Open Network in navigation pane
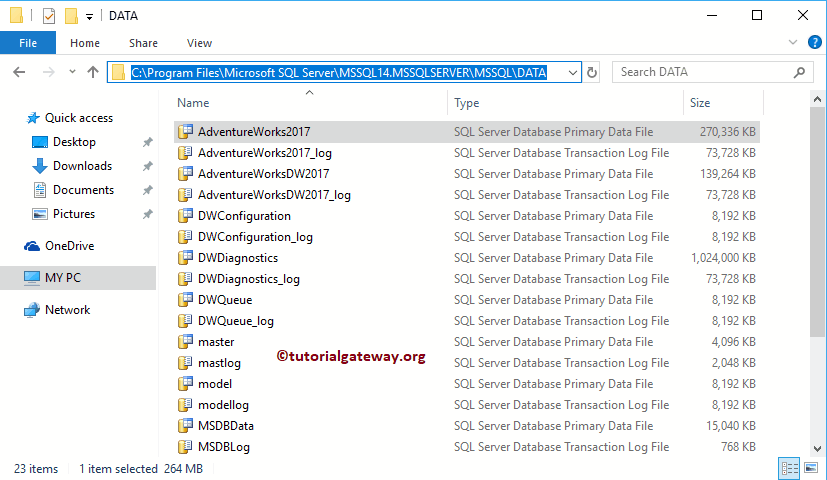 (68, 310)
